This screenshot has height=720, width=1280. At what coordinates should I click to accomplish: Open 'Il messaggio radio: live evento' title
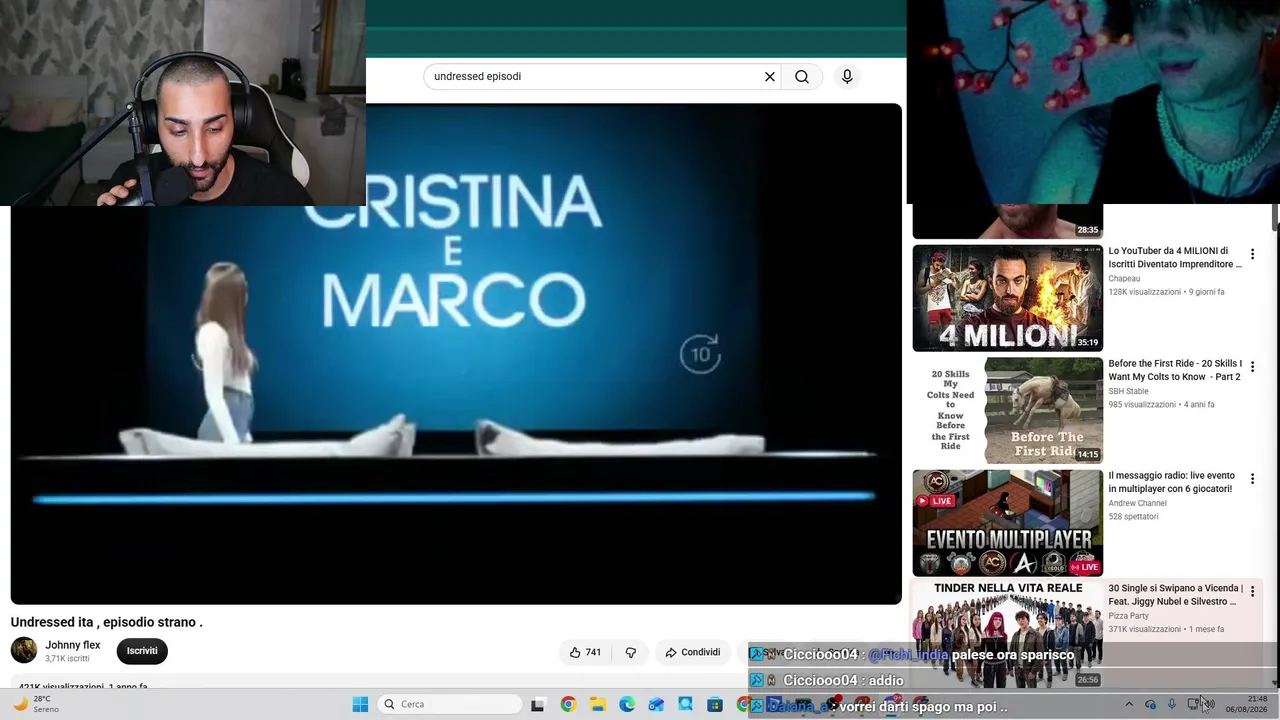pos(1171,482)
